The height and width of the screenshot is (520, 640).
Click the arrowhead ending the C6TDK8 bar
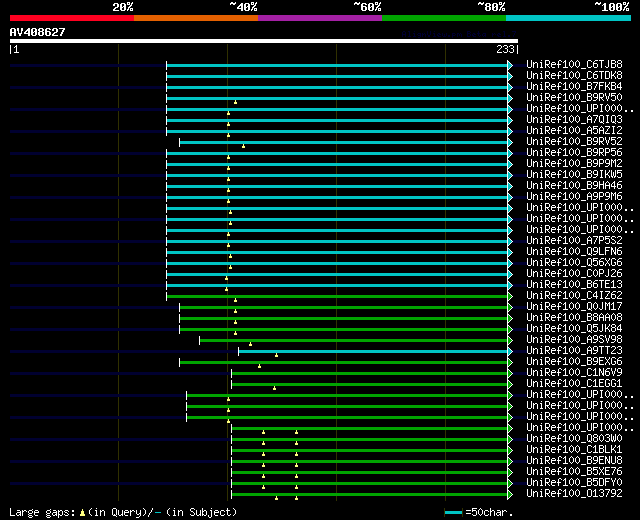pyautogui.click(x=510, y=76)
